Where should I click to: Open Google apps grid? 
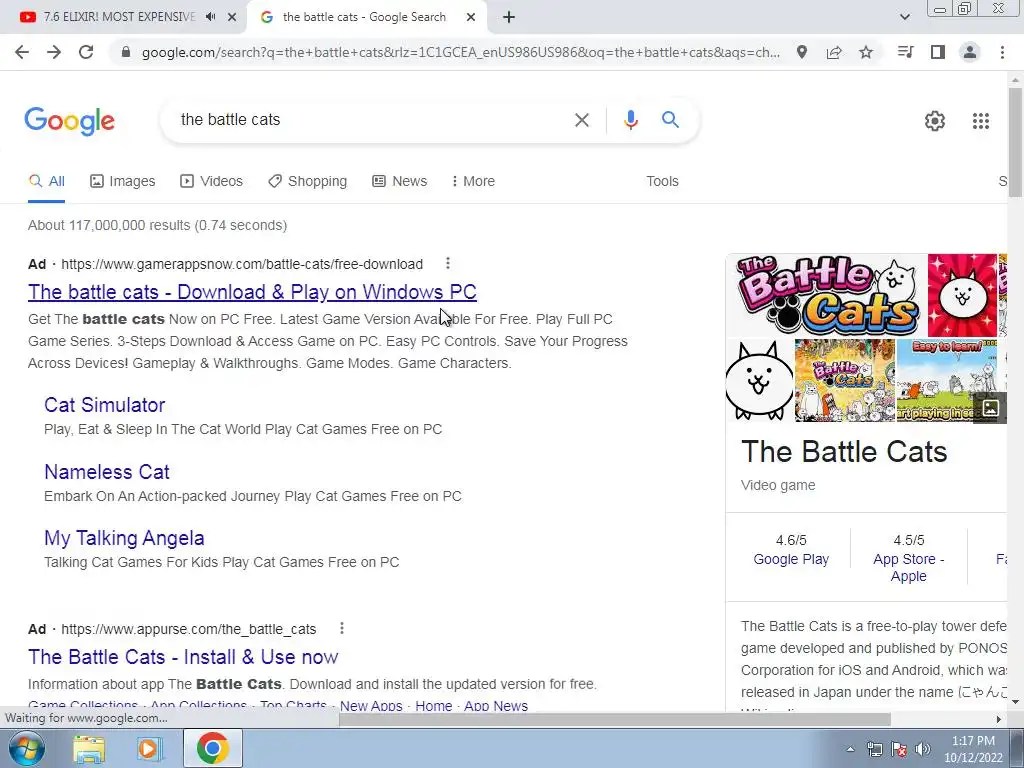981,121
